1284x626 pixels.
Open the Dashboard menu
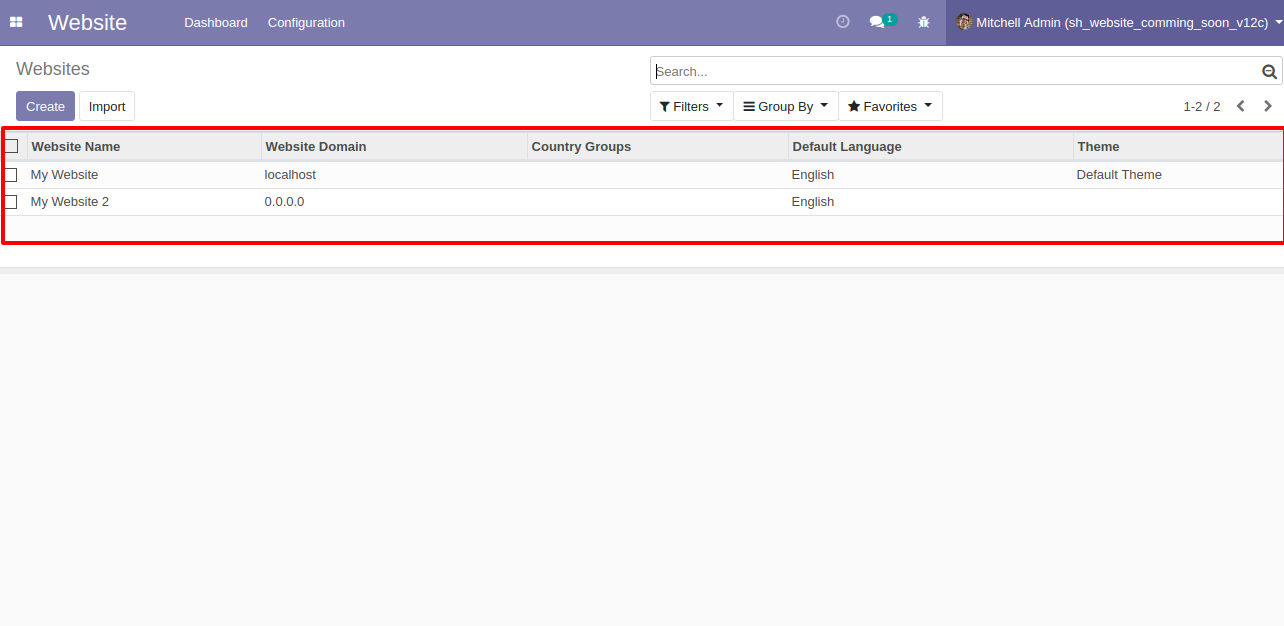coord(216,22)
